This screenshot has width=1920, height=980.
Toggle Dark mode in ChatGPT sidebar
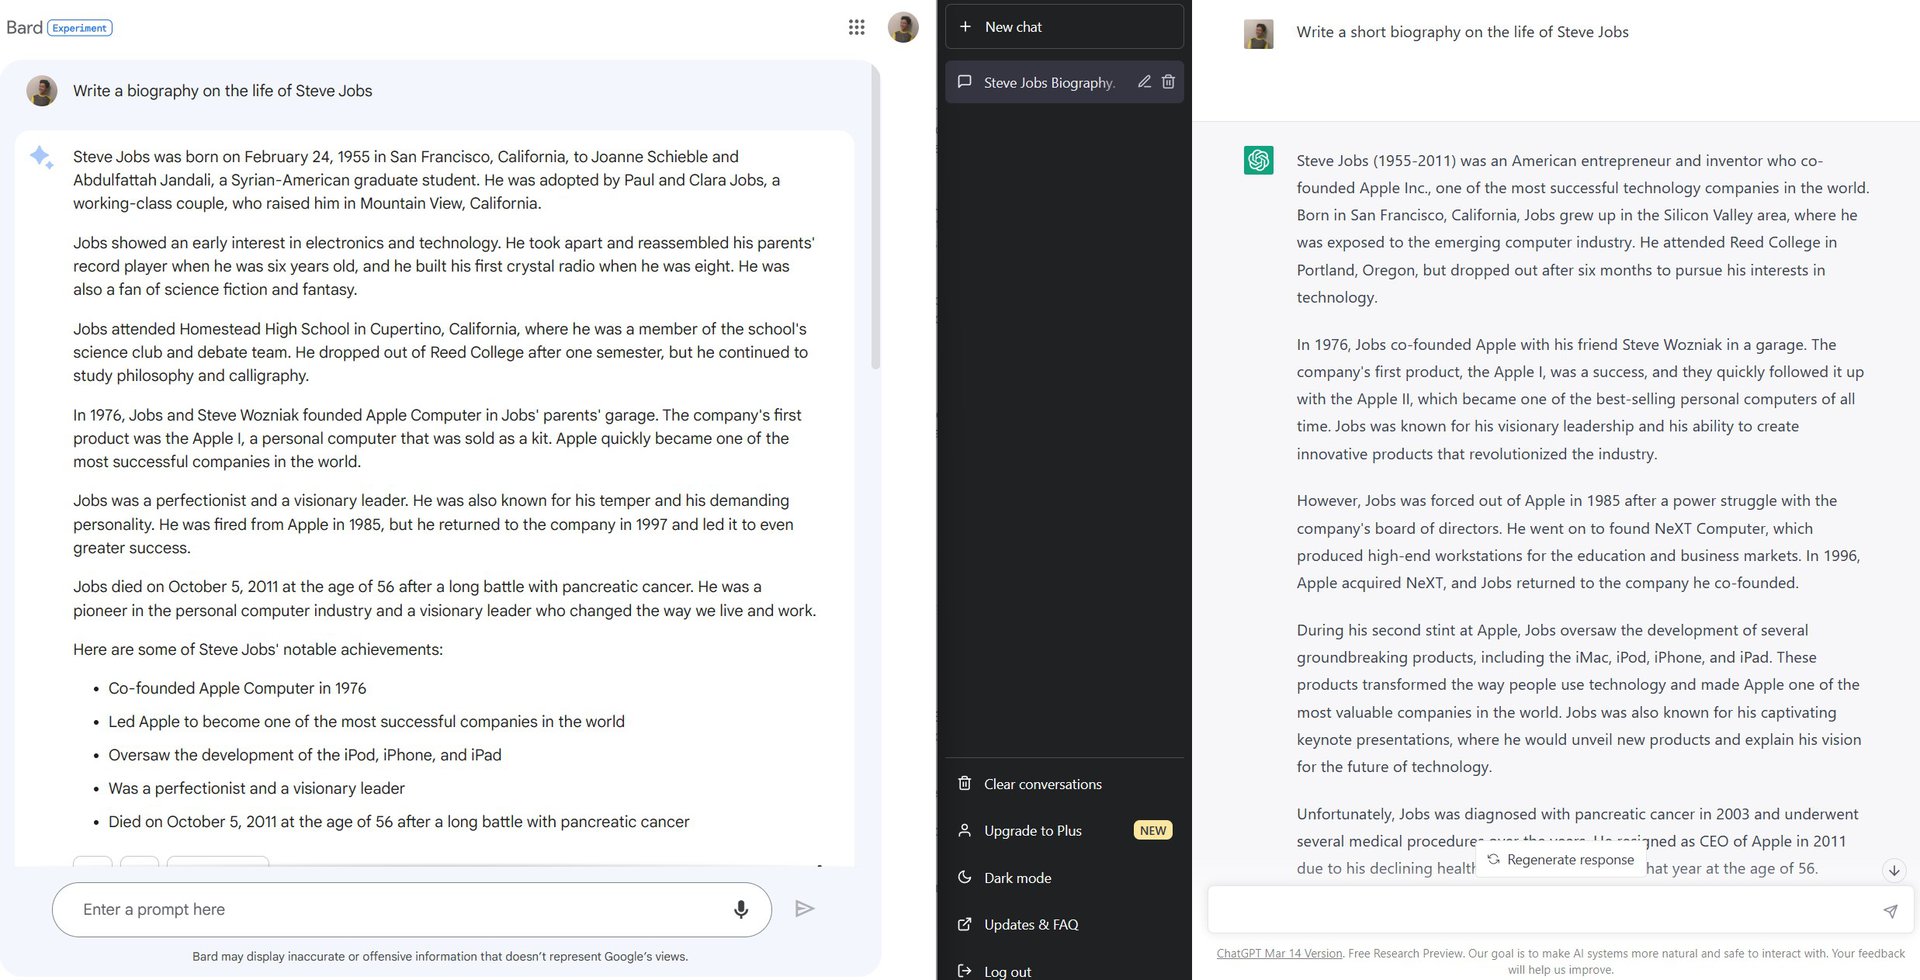[x=1017, y=878]
